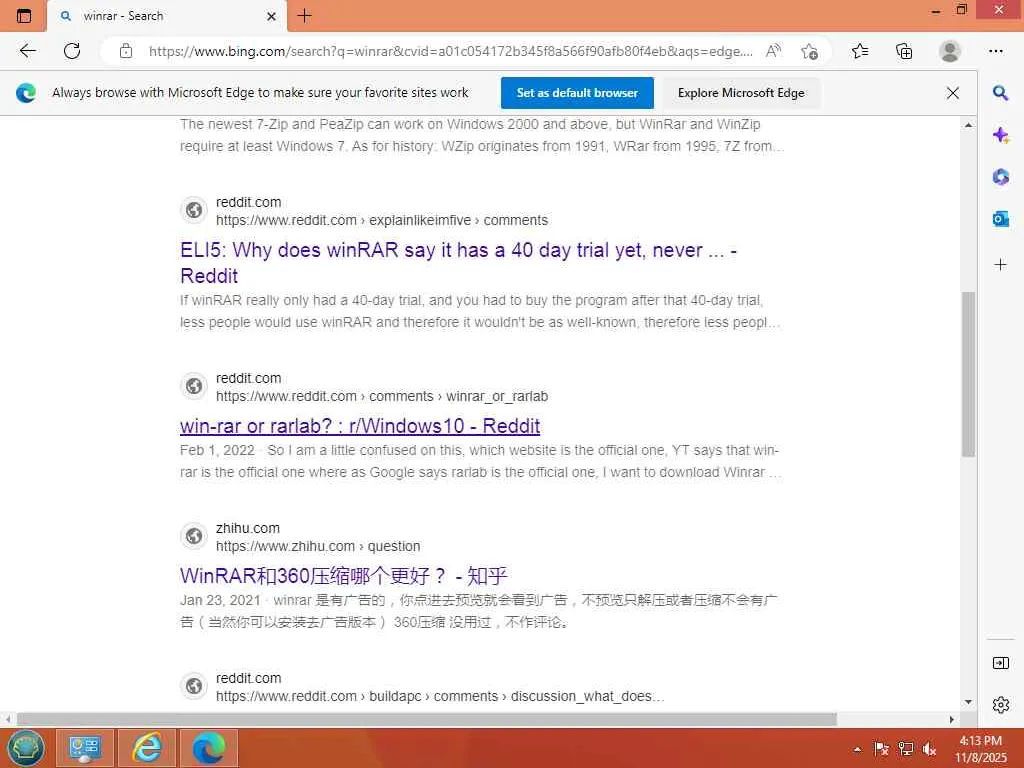This screenshot has height=768, width=1024.
Task: Open Microsoft 365 sidebar icon
Action: click(x=1000, y=177)
